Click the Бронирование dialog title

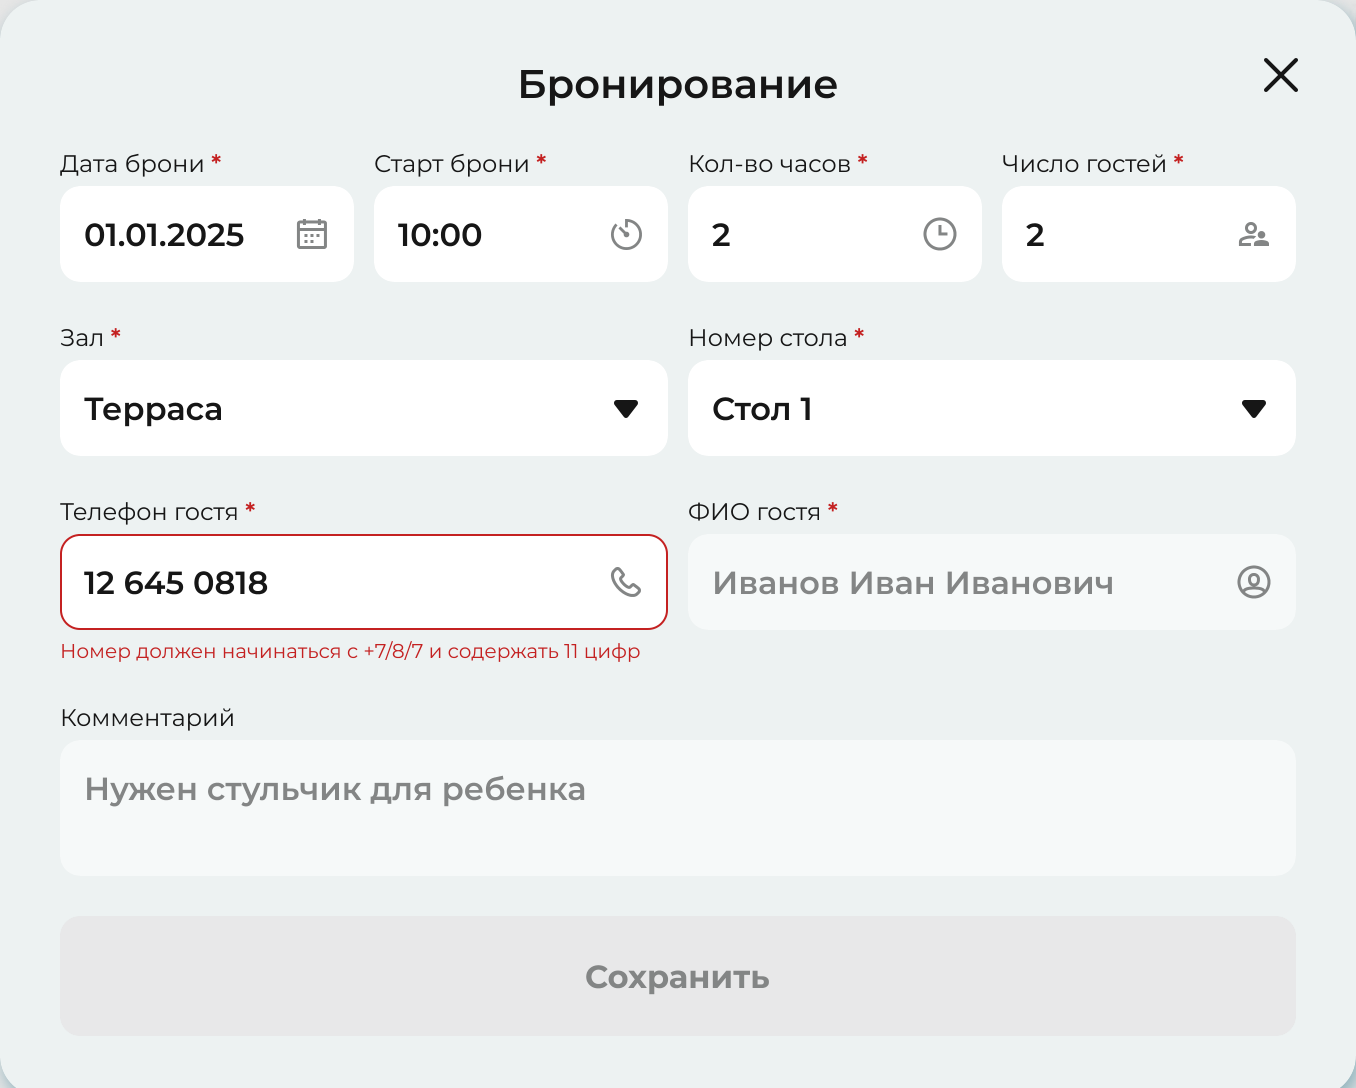[x=678, y=85]
